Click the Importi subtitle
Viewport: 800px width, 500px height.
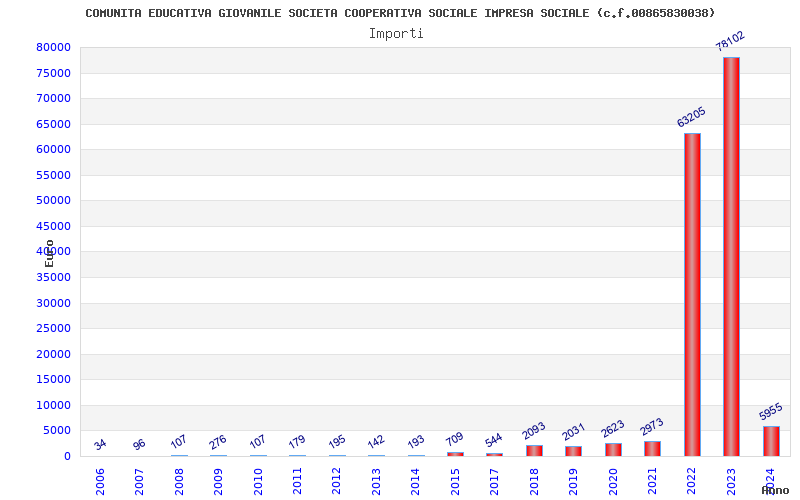(x=396, y=34)
